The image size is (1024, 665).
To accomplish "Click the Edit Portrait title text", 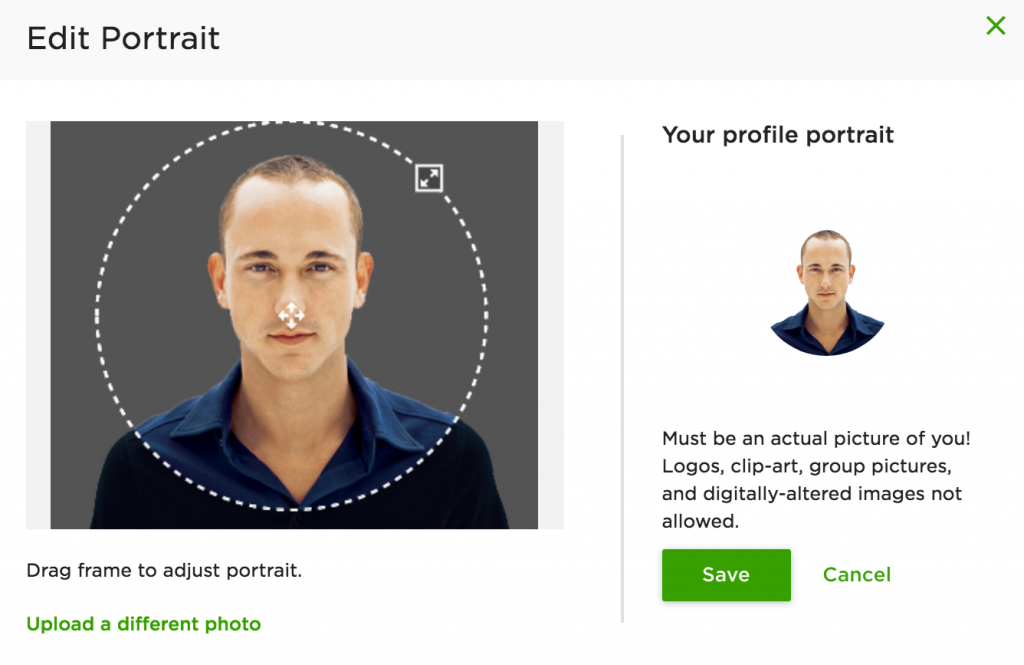I will (x=123, y=39).
